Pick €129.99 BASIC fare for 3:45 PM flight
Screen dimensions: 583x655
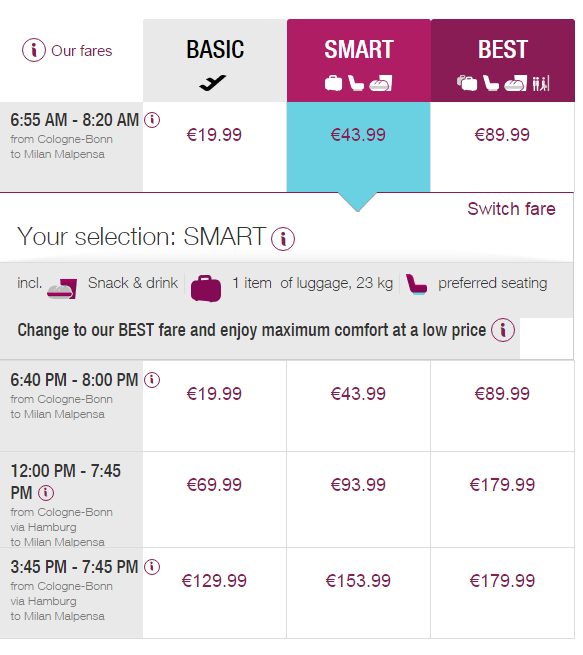(x=214, y=581)
